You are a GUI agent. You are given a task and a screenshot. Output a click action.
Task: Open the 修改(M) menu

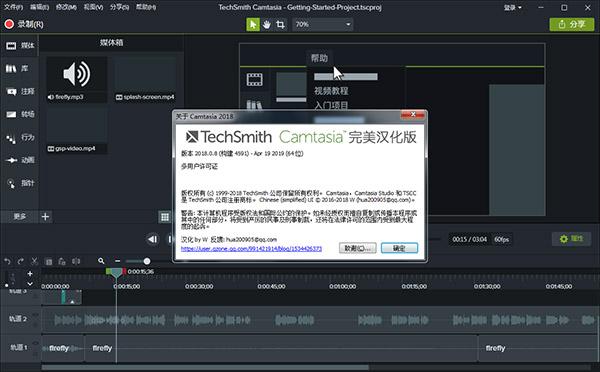pos(66,7)
